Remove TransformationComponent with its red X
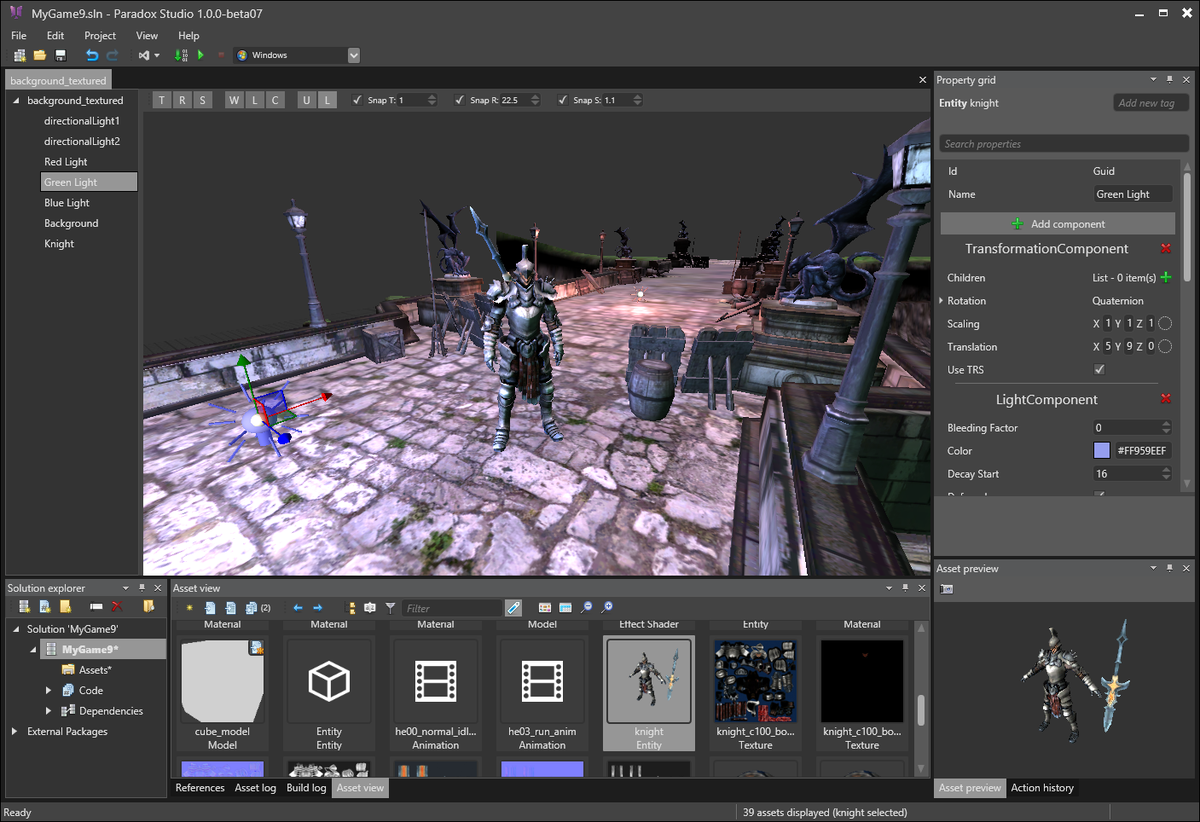 pyautogui.click(x=1165, y=249)
